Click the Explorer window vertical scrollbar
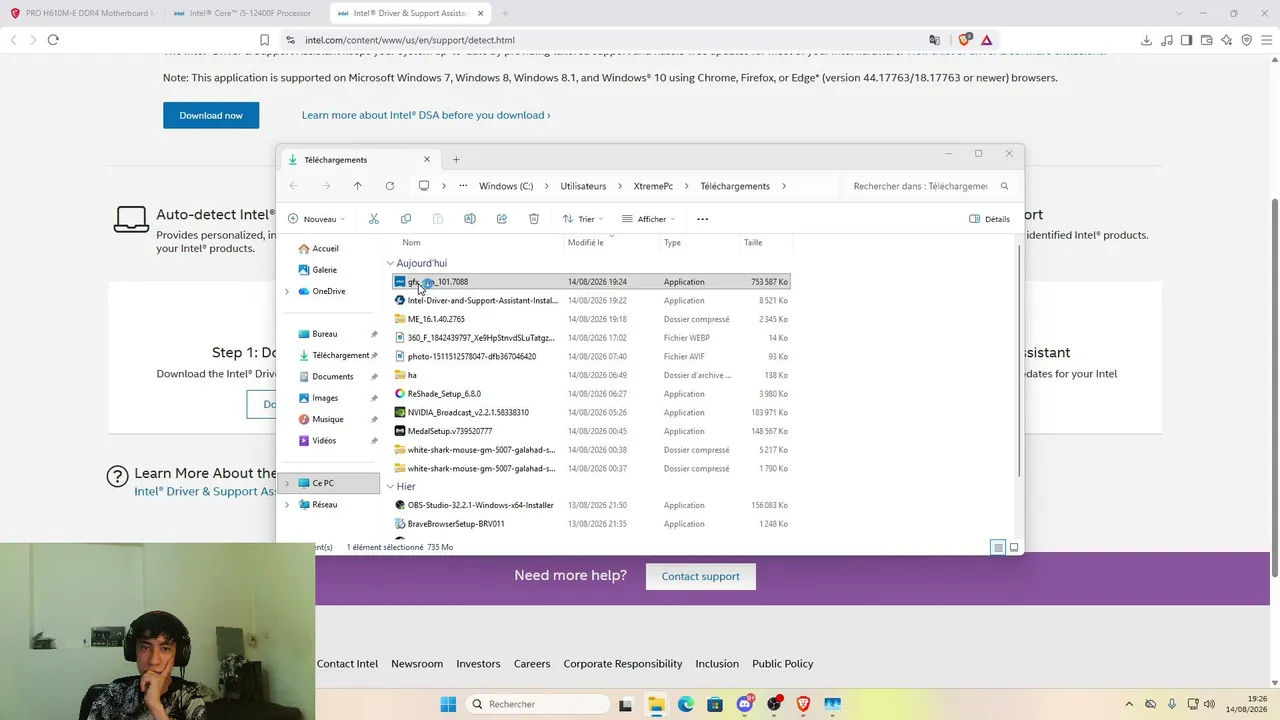This screenshot has width=1280, height=720. 1019,360
